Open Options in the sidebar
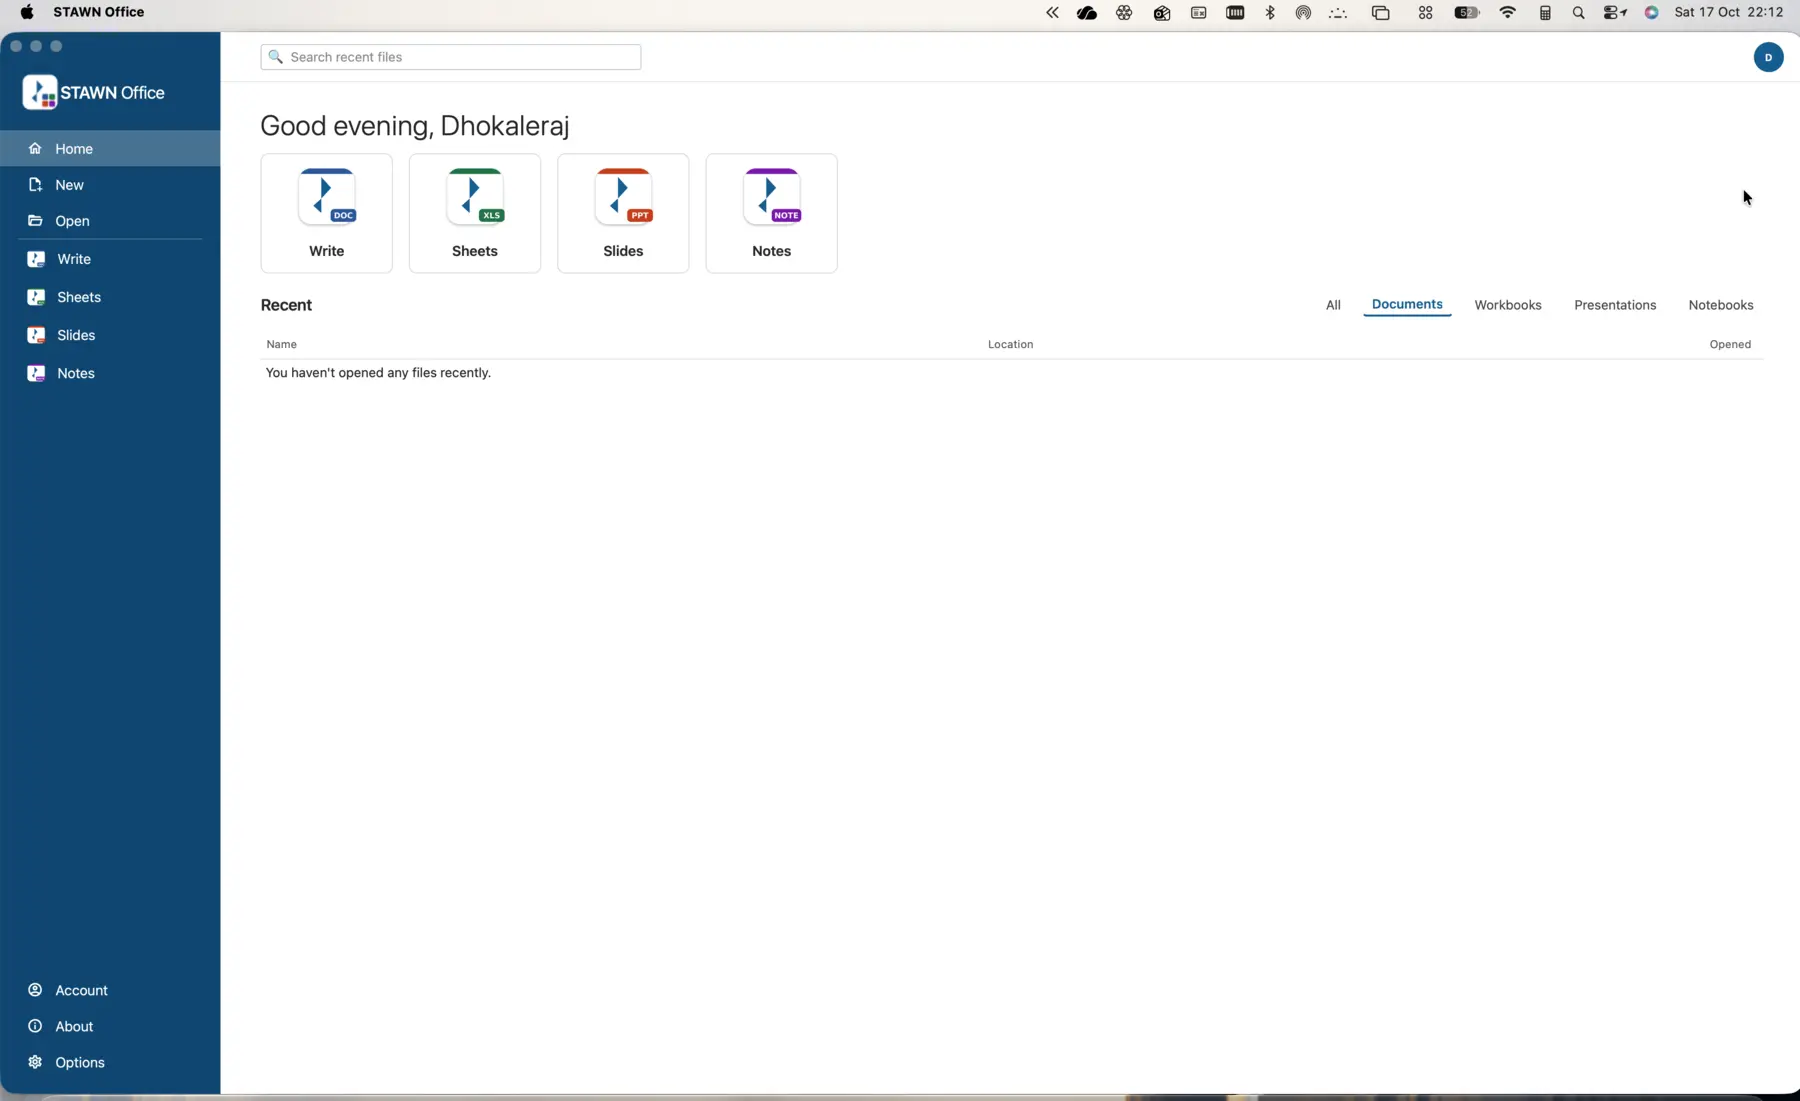Image resolution: width=1800 pixels, height=1101 pixels. (x=110, y=1062)
